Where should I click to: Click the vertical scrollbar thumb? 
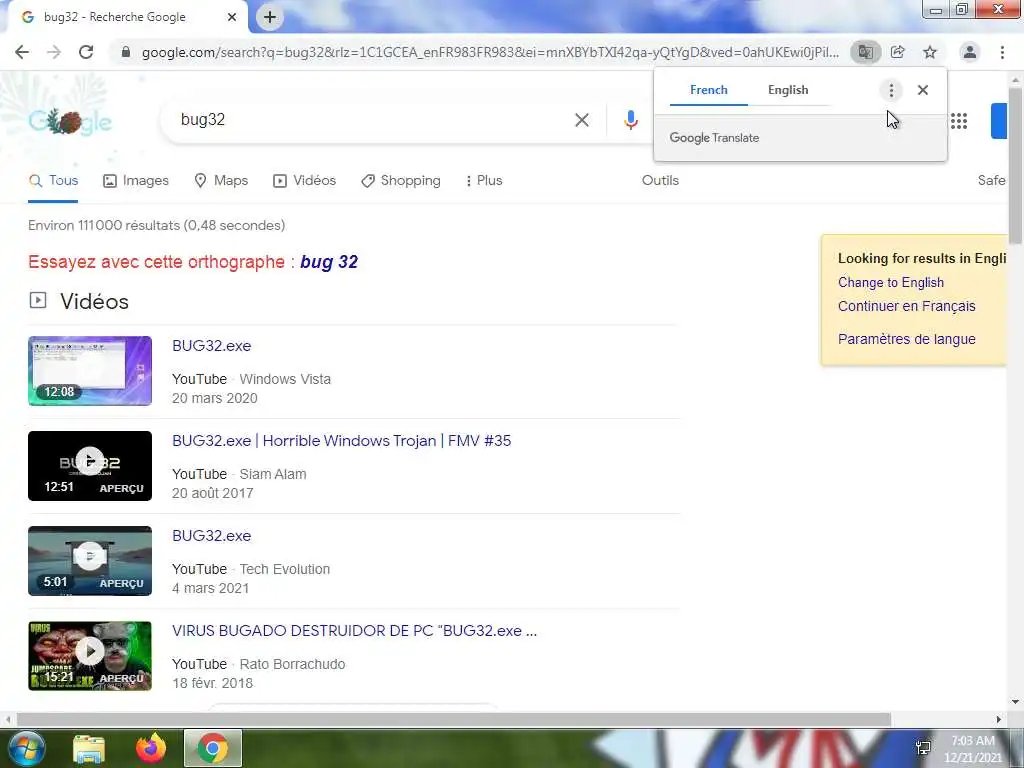pyautogui.click(x=1016, y=165)
